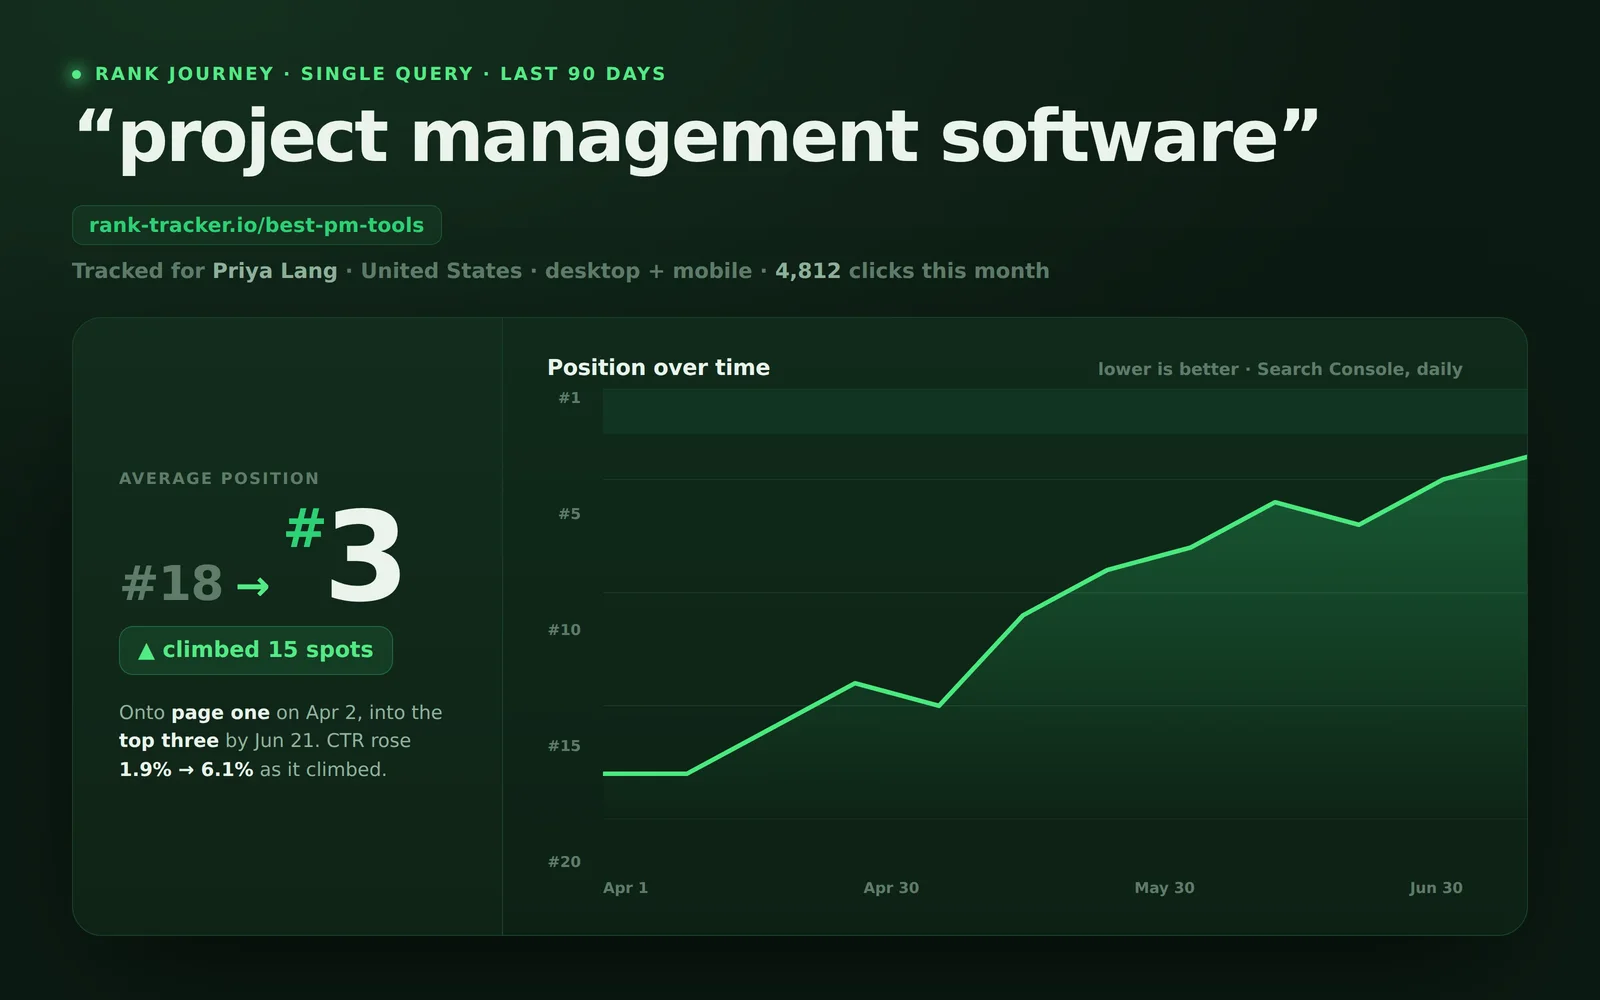Click the '#15' y-axis label
The width and height of the screenshot is (1600, 1000).
564,746
